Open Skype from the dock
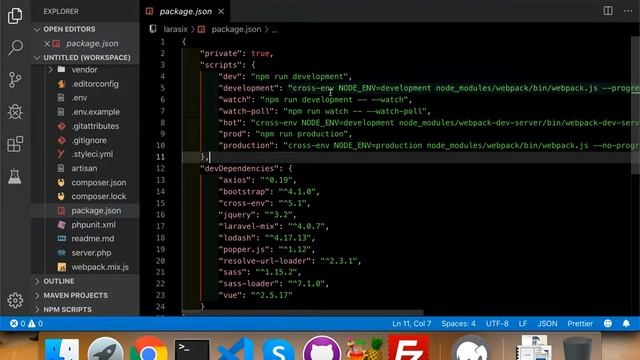Image resolution: width=640 pixels, height=360 pixels. (x=278, y=349)
